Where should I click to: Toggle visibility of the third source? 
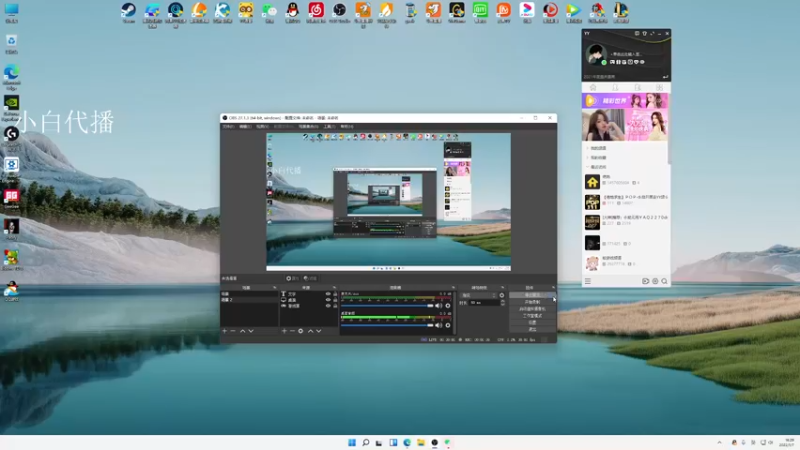coord(328,306)
